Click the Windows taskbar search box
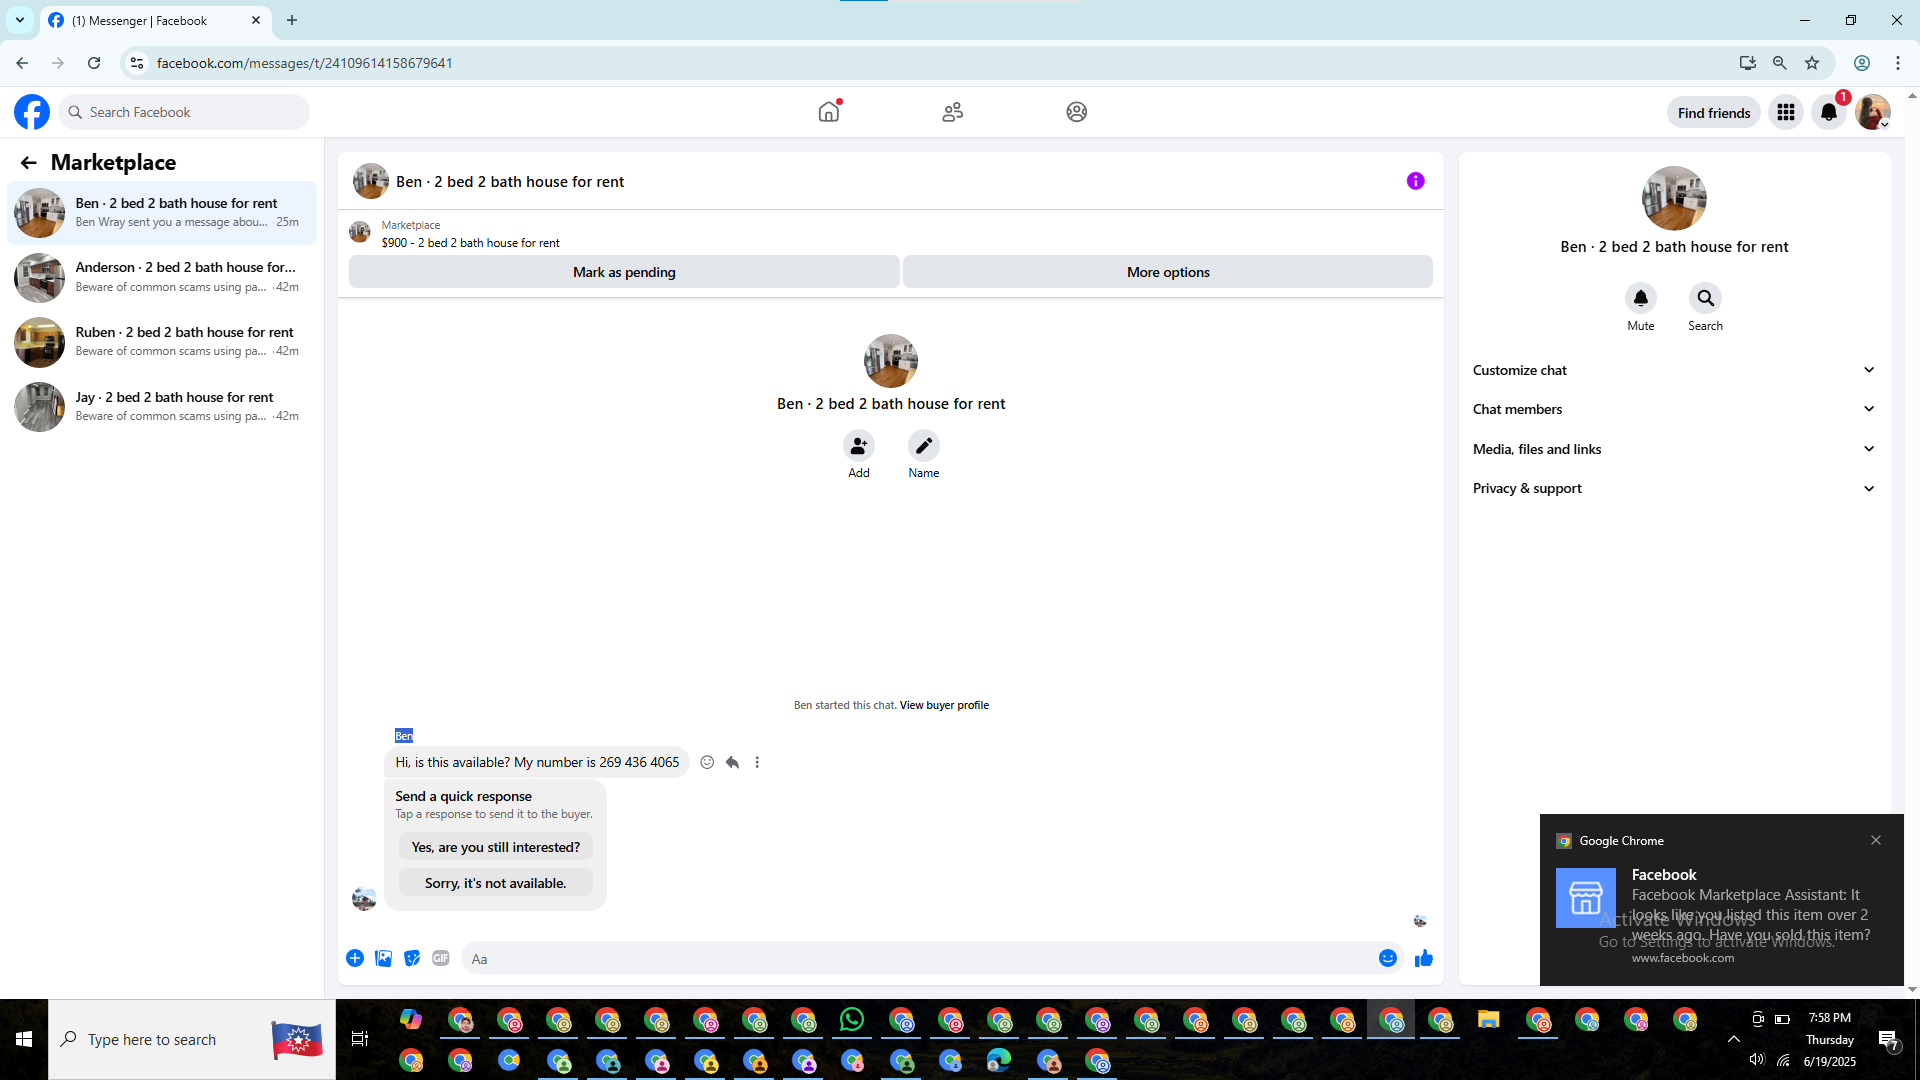 [192, 1040]
